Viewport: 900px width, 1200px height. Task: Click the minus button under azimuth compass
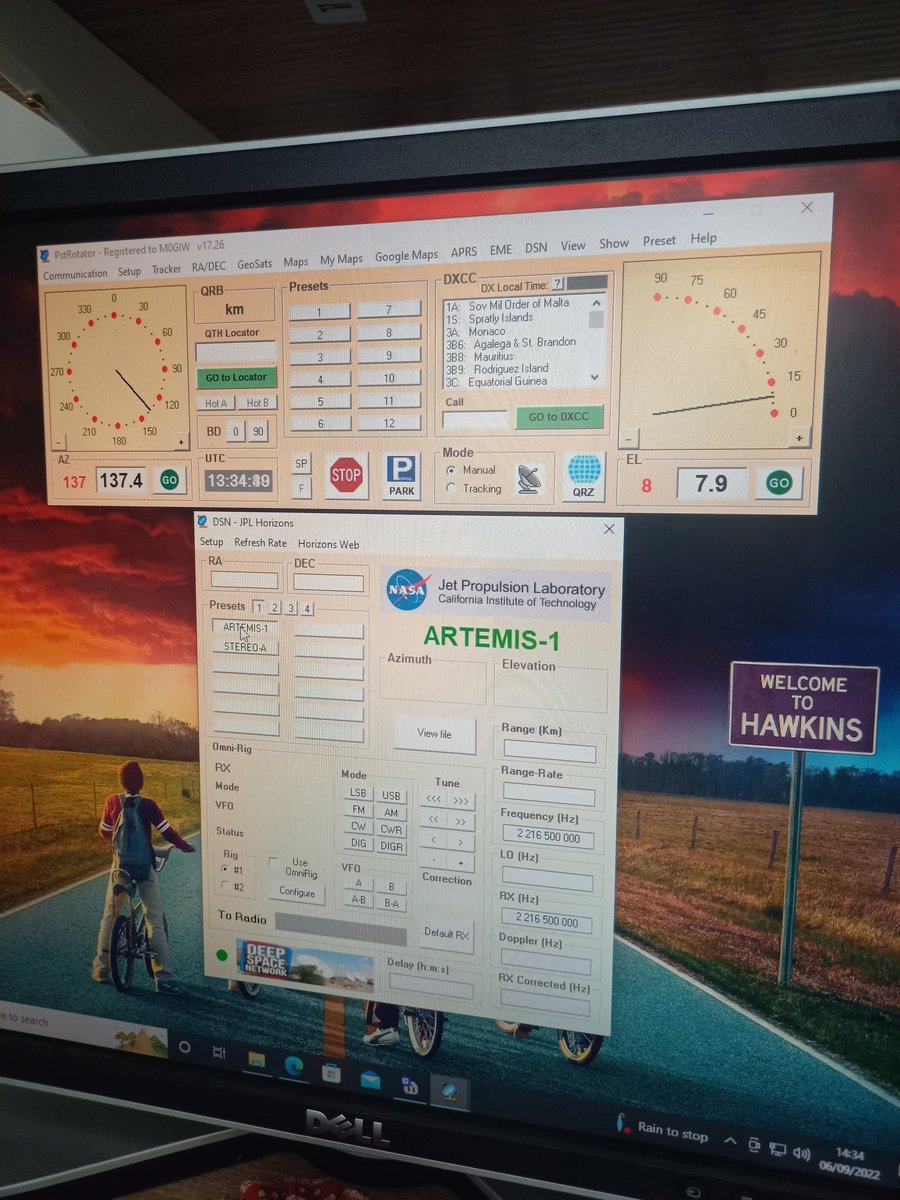[59, 441]
